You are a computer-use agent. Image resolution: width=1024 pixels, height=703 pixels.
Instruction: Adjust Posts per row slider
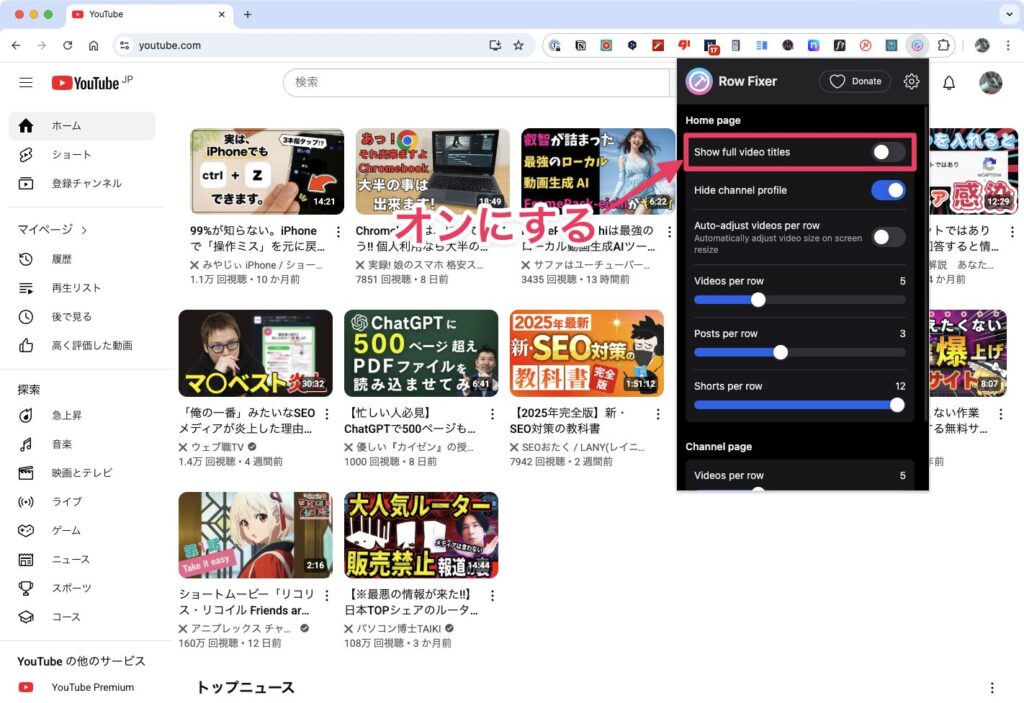point(799,352)
